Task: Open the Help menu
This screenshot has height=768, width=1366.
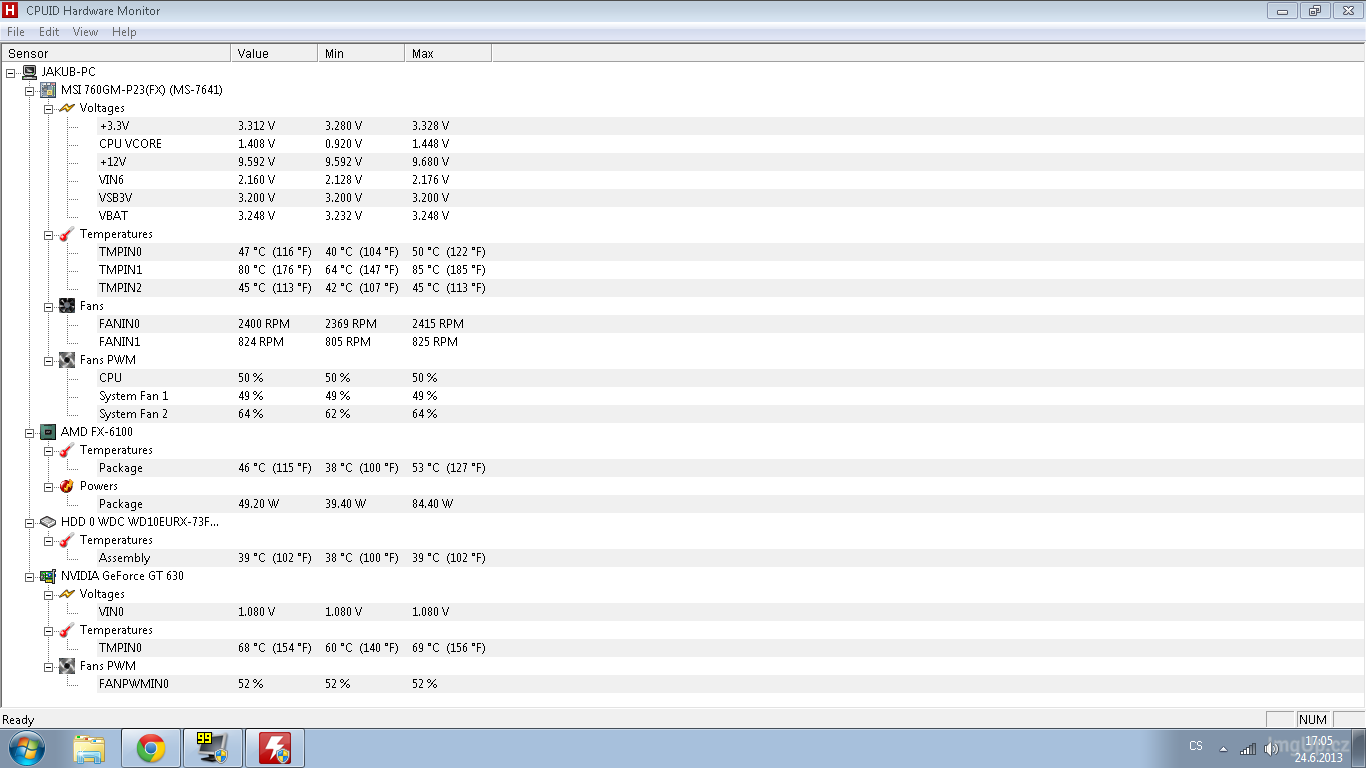Action: [124, 32]
